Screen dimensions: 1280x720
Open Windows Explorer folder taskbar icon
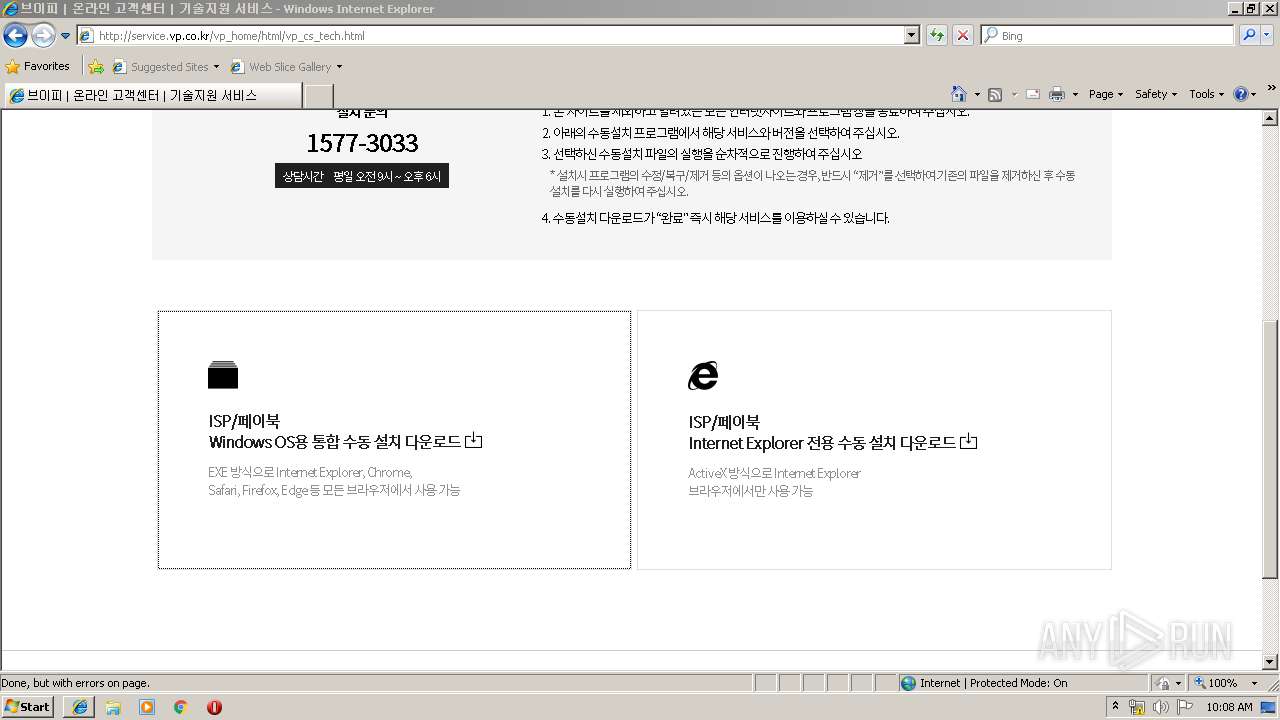113,707
